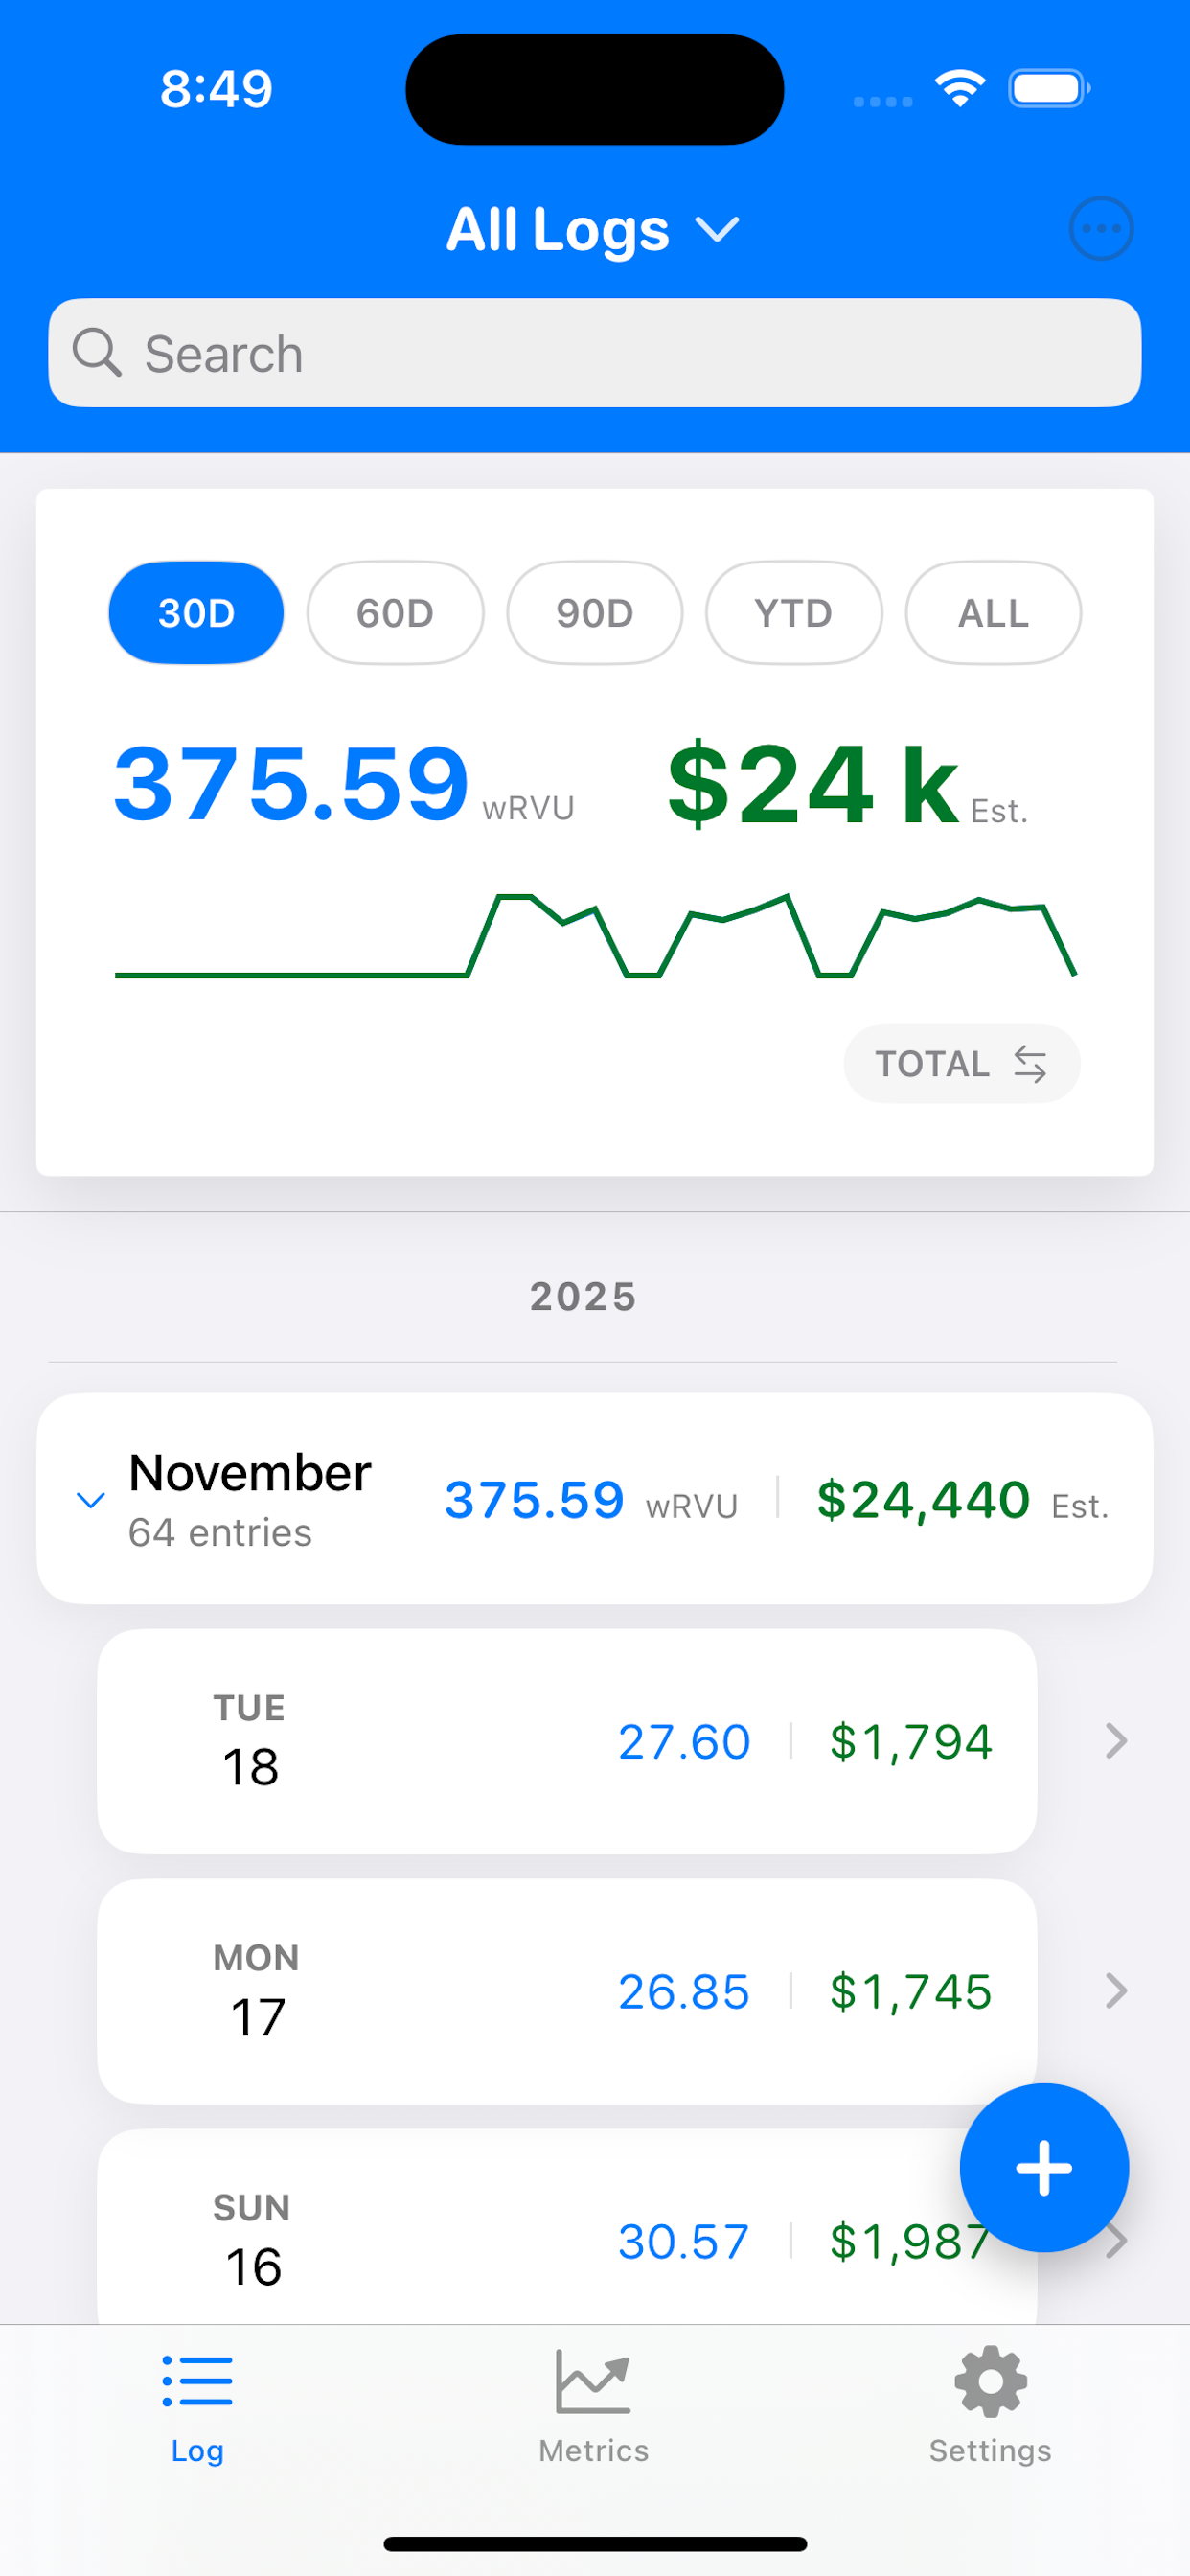The height and width of the screenshot is (2576, 1190).
Task: Select the 30D time range
Action: pos(196,613)
